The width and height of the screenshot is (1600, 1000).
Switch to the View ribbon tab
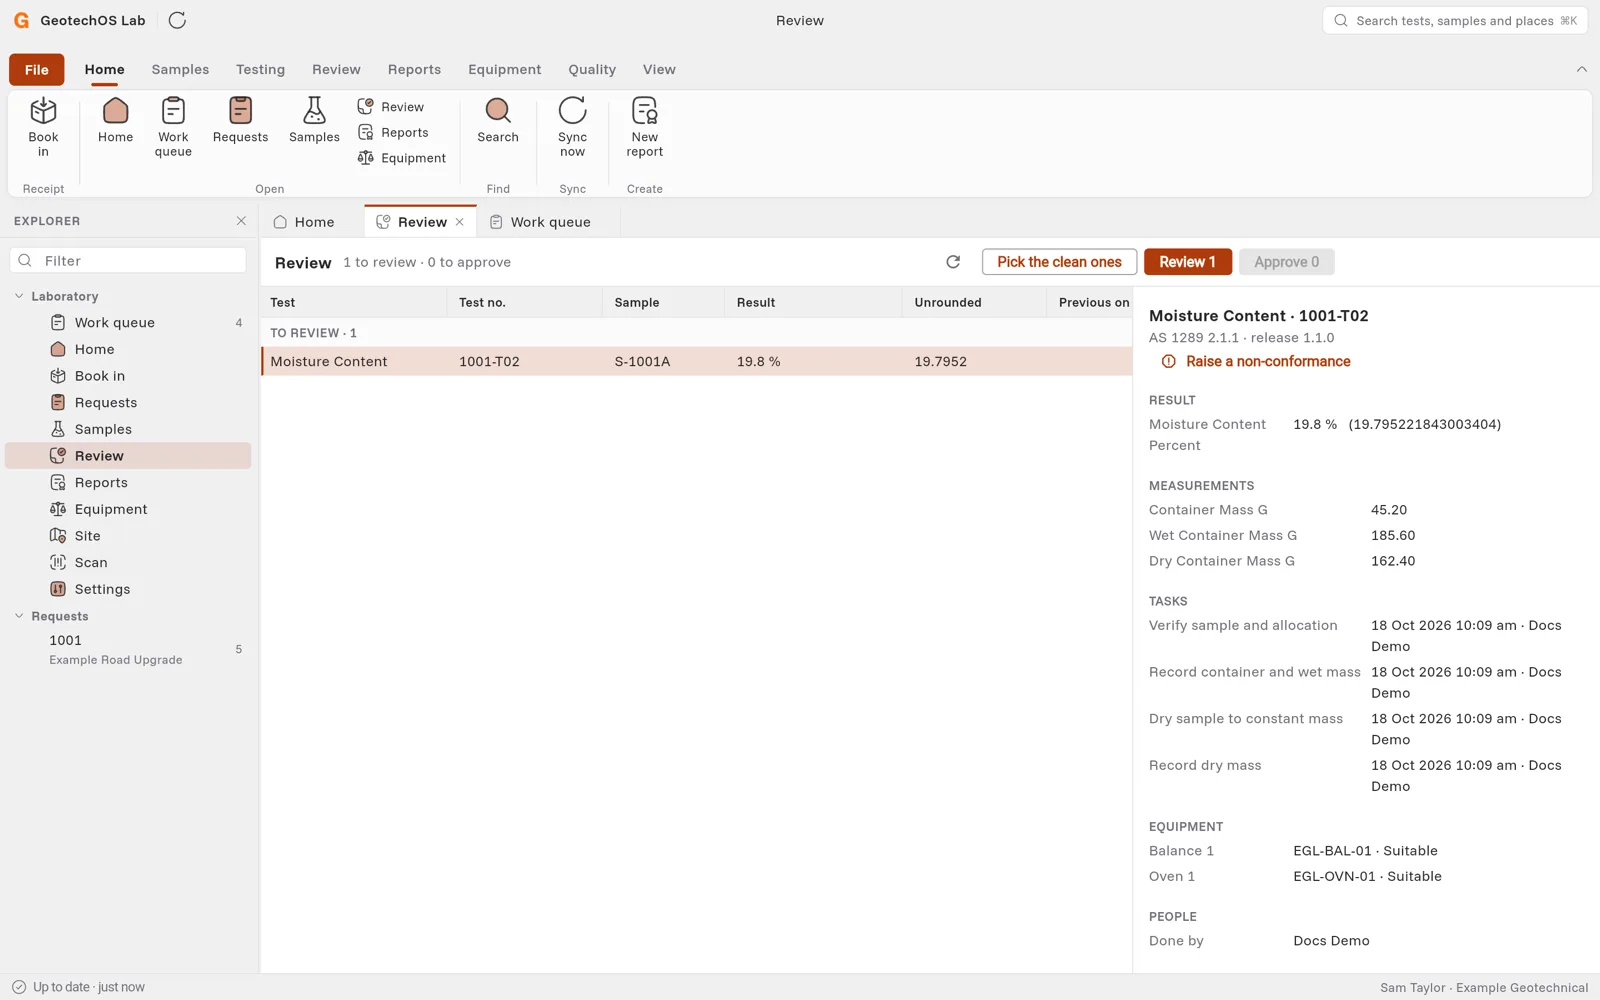coord(659,69)
